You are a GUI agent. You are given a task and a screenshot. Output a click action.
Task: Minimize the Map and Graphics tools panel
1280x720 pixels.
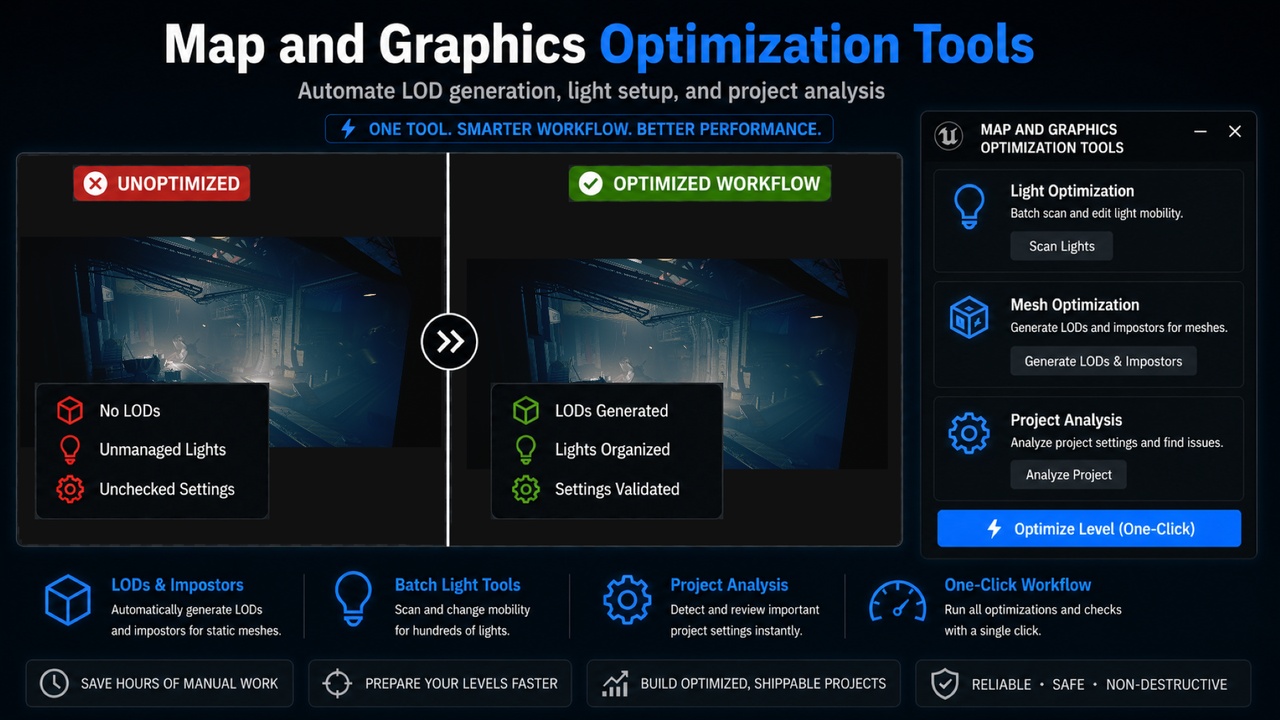click(1199, 131)
